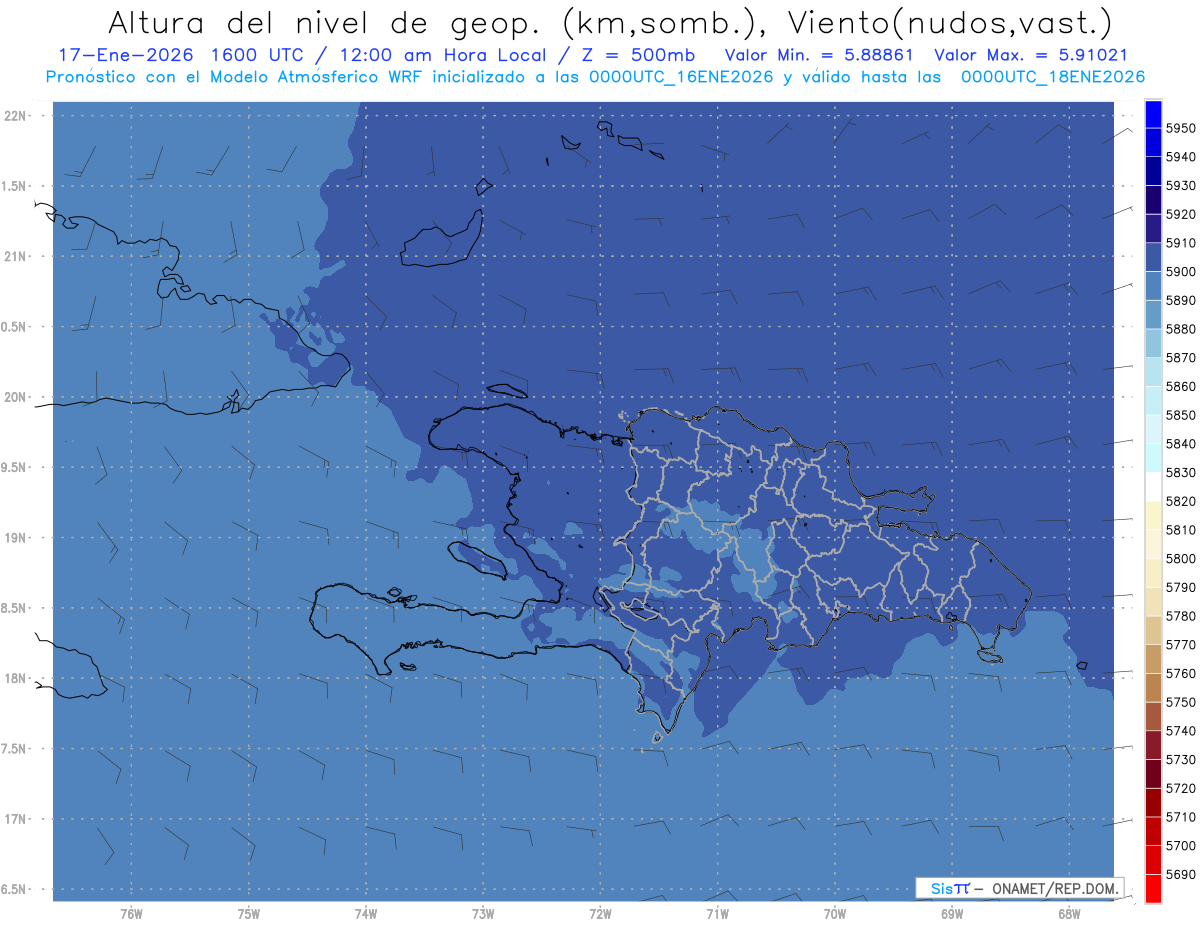Click the '75W' longitude label
Viewport: 1200px width, 927px height.
point(249,913)
